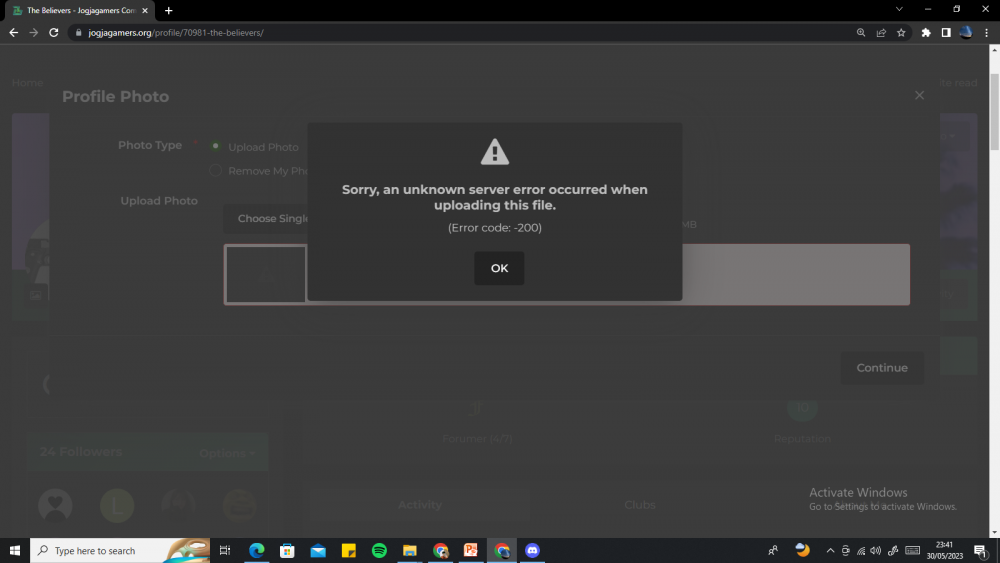1000x563 pixels.
Task: Open the network status tray icon
Action: (861, 550)
